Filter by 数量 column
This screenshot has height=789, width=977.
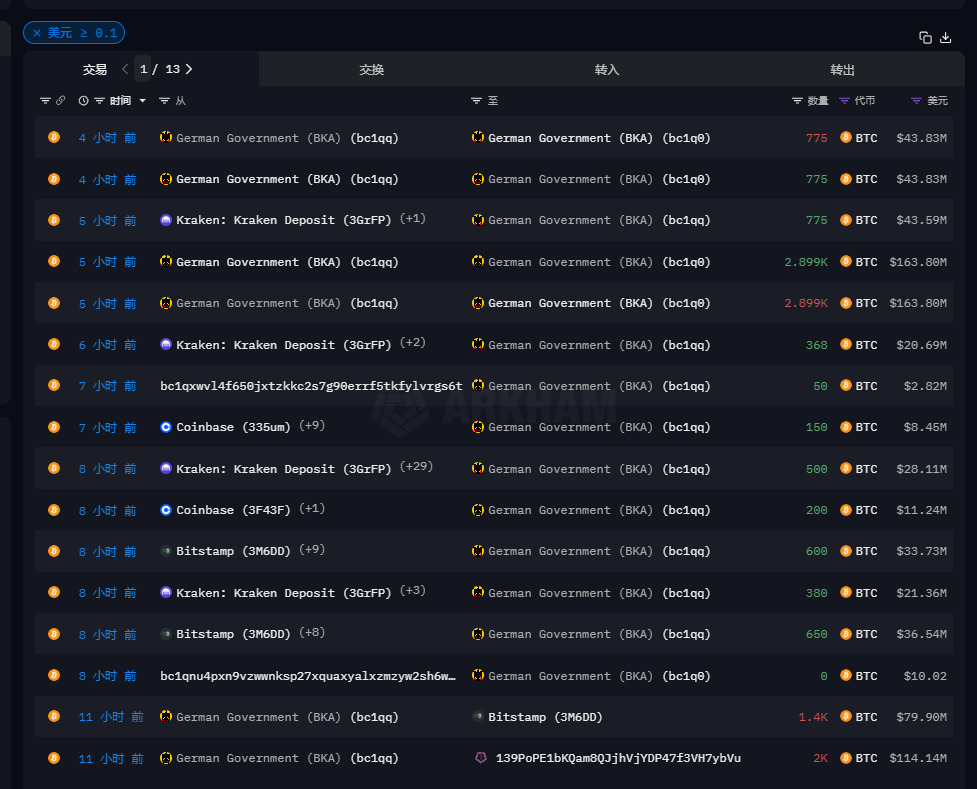pyautogui.click(x=797, y=101)
